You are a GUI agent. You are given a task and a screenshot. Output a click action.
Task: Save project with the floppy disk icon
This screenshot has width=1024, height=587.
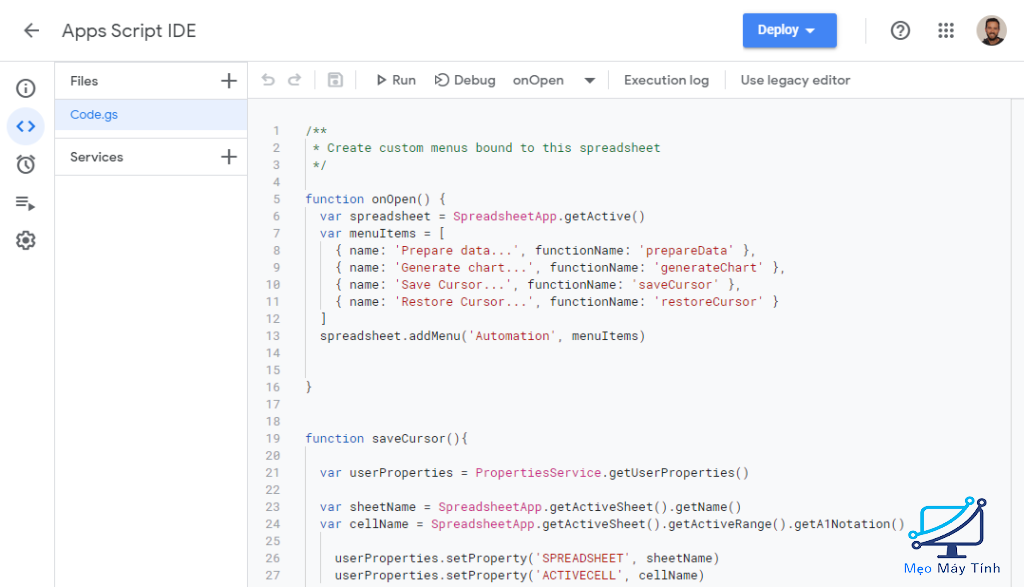[x=335, y=80]
